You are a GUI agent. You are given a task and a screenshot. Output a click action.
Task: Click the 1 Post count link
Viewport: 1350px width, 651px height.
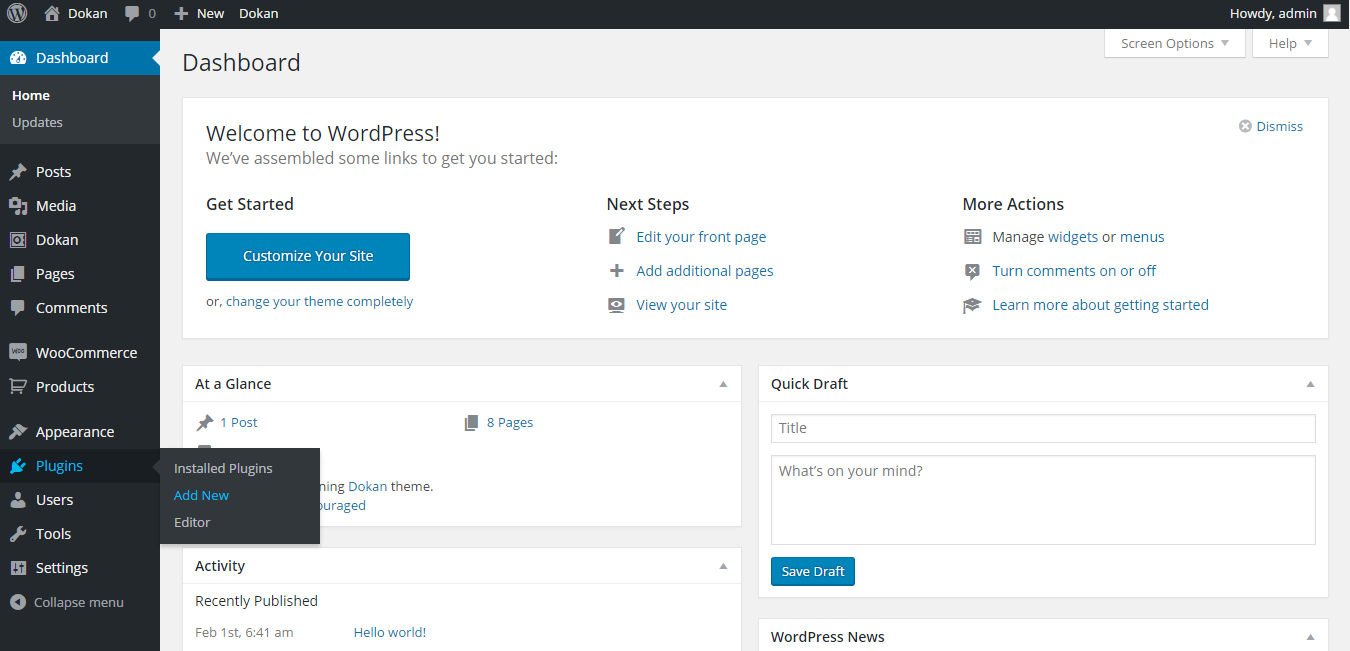239,423
